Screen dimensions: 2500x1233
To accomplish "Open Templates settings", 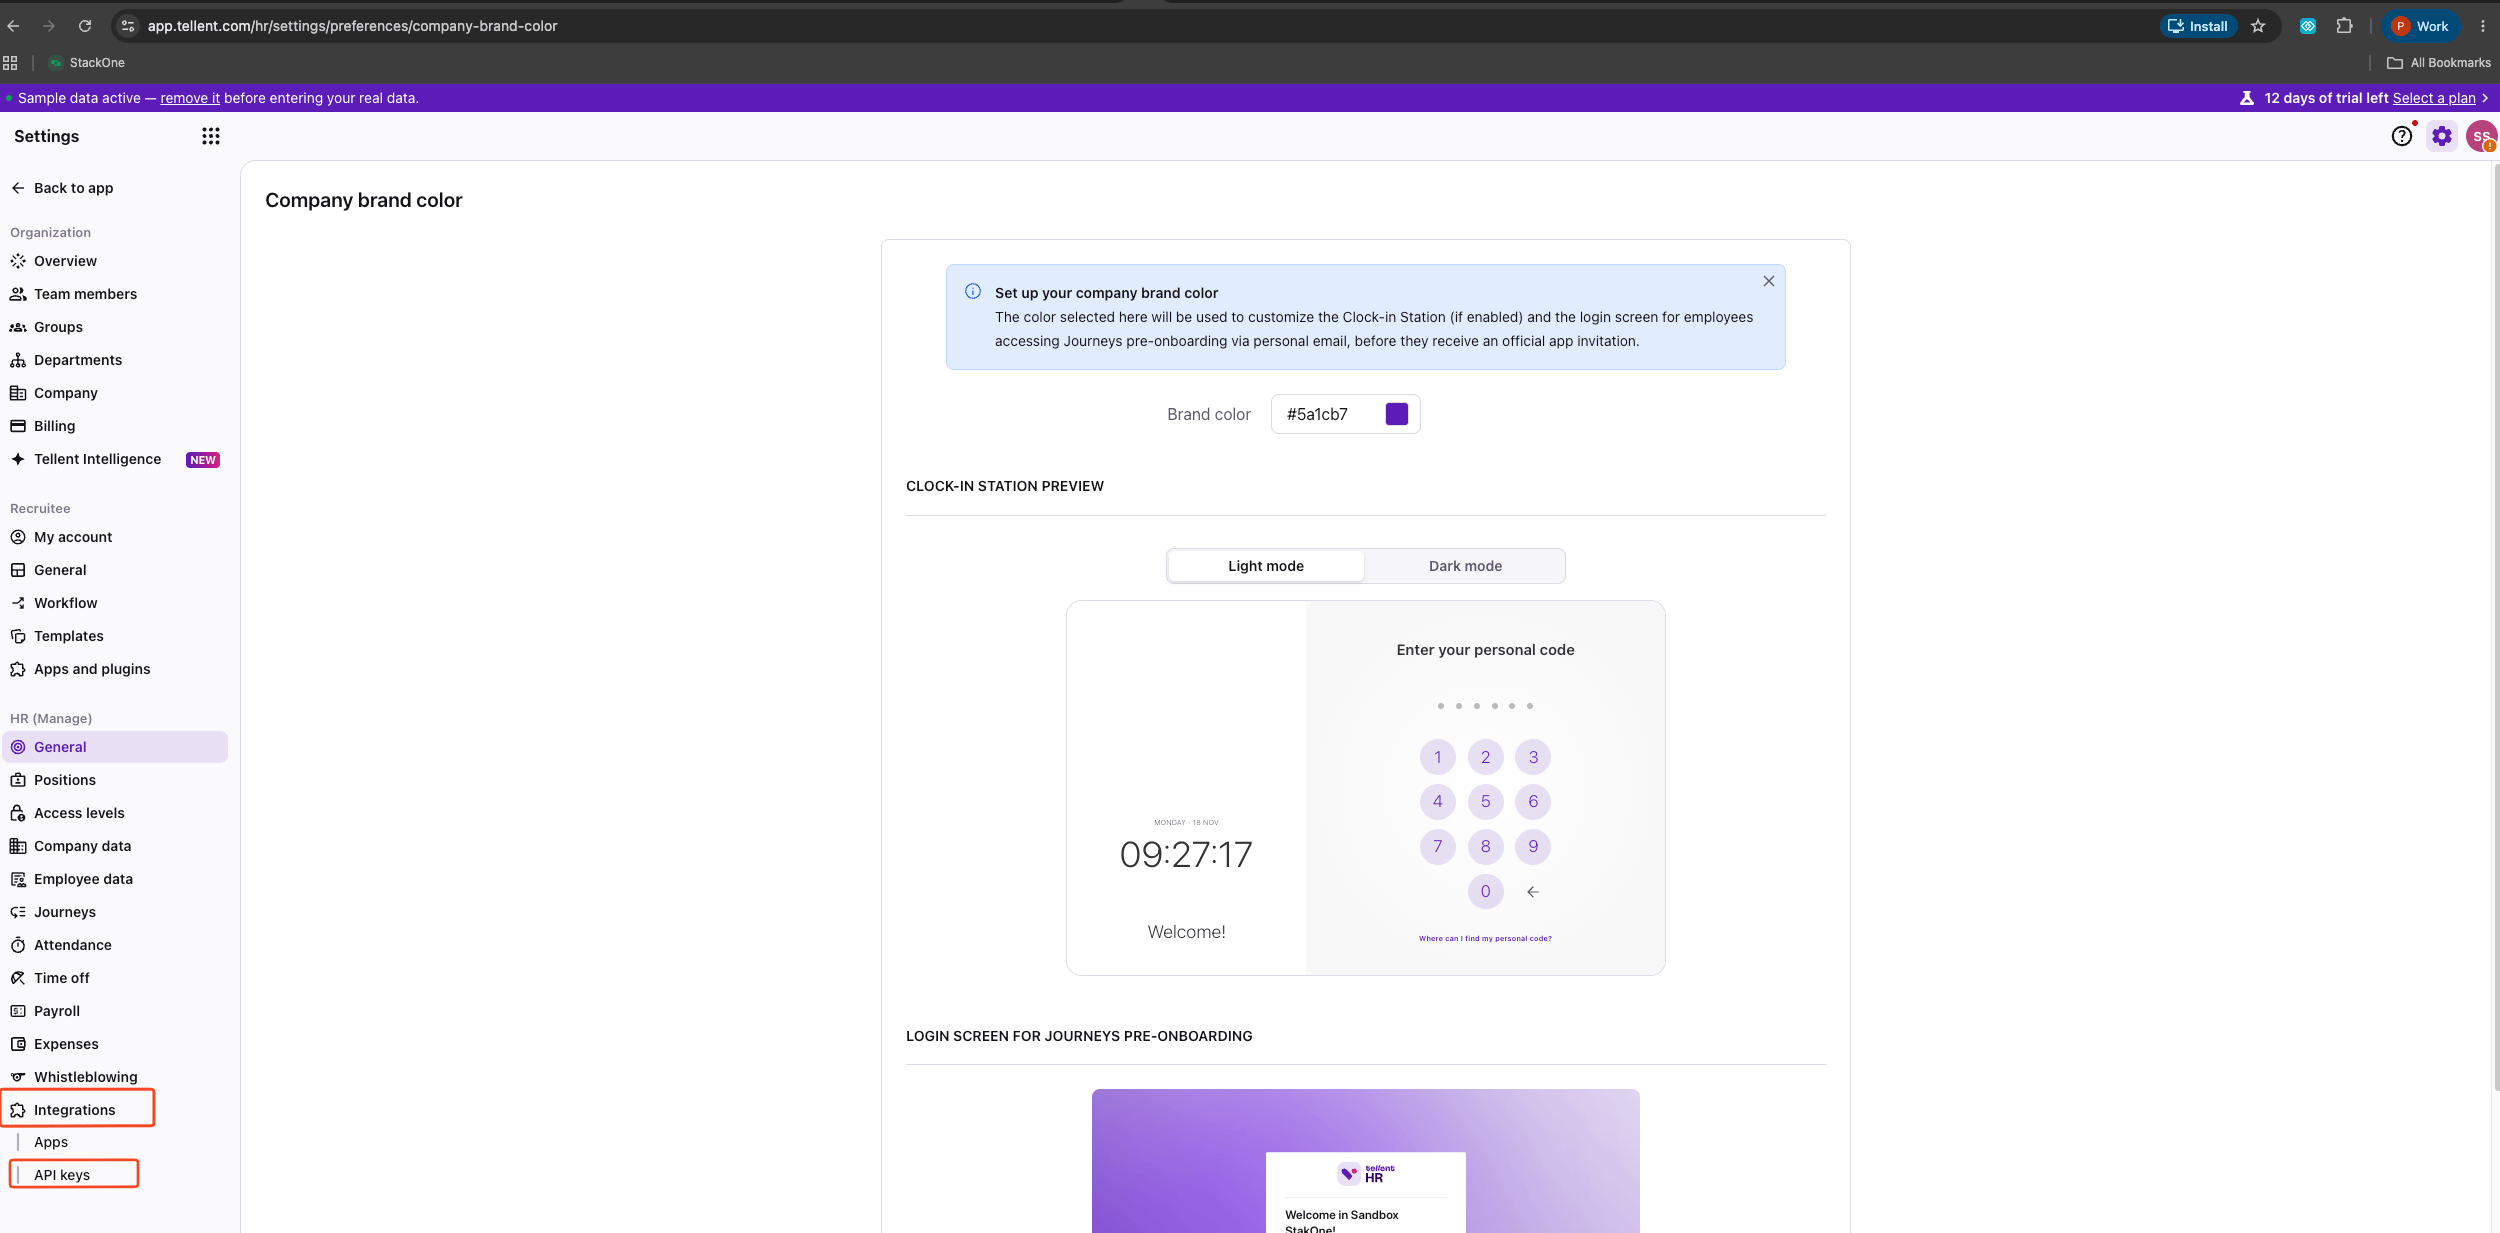I will (x=115, y=636).
